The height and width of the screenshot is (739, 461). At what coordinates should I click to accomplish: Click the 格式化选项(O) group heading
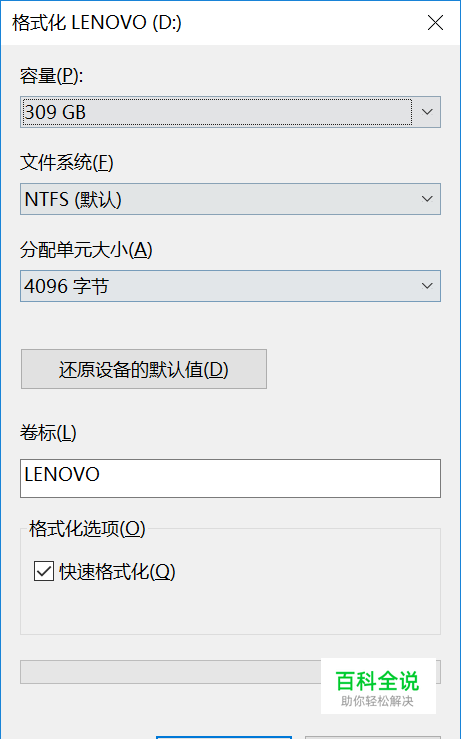[87, 529]
